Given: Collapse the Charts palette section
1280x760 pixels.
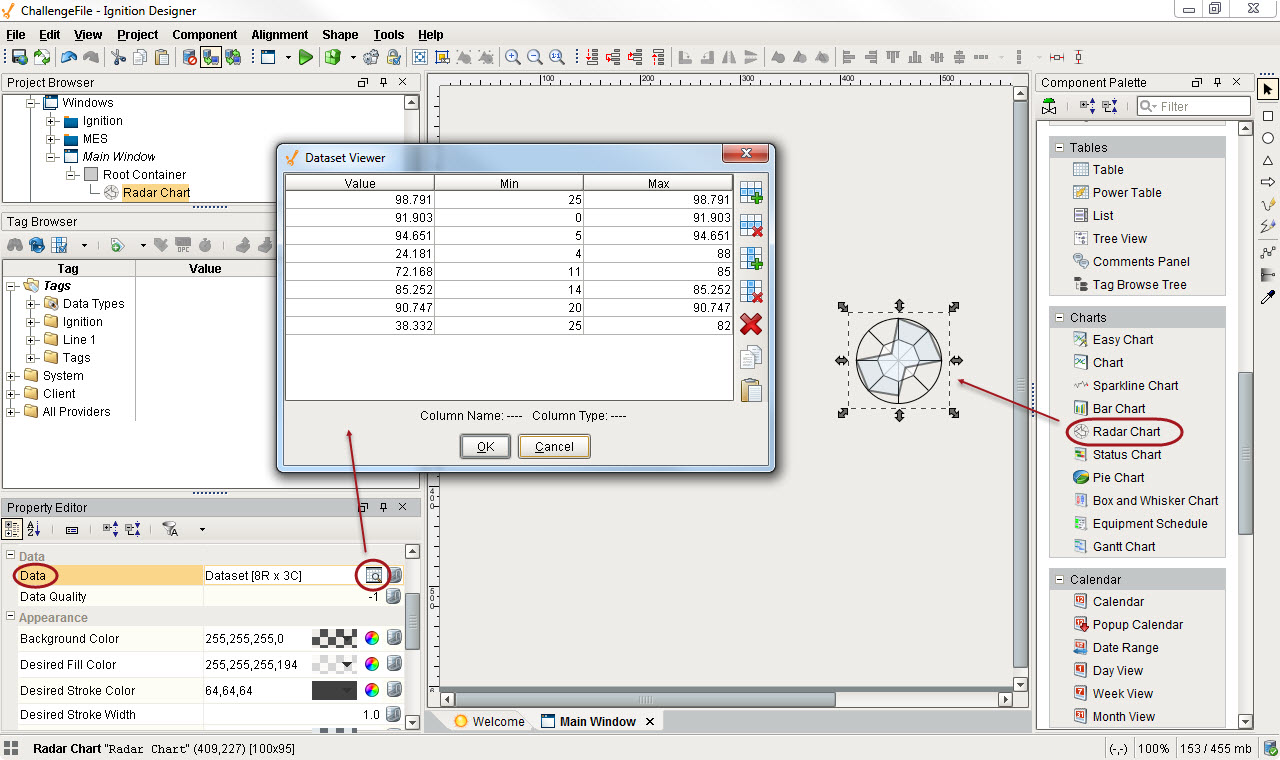Looking at the screenshot, I should [x=1059, y=317].
